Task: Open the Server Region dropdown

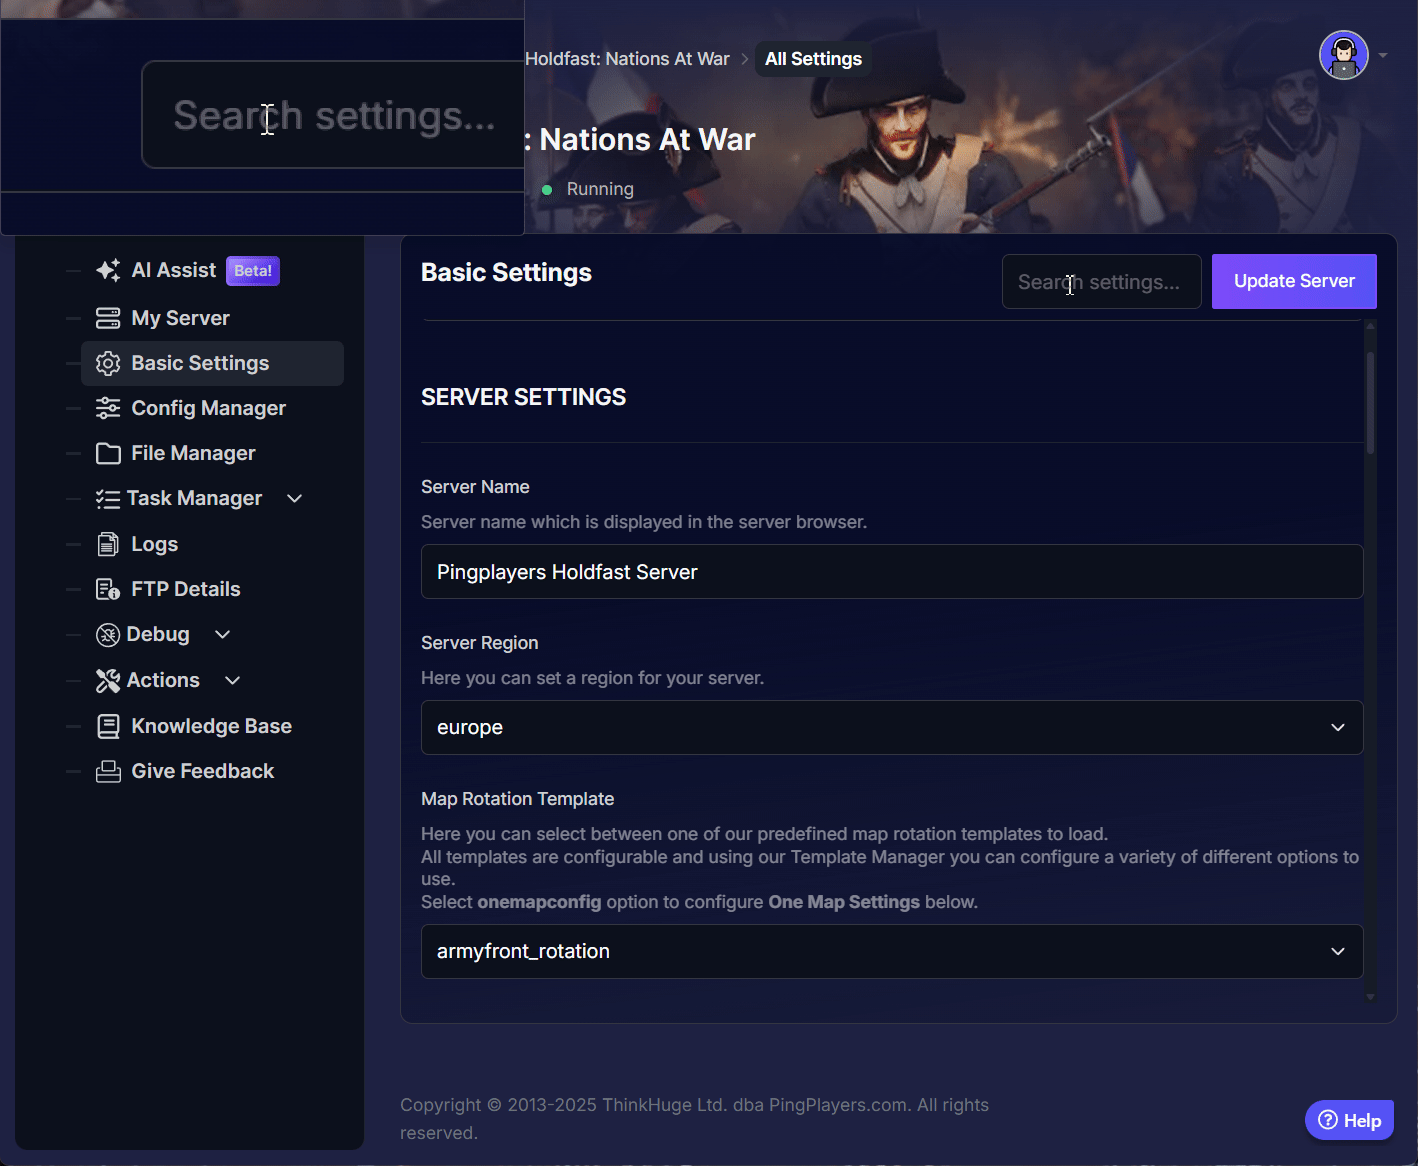Action: pyautogui.click(x=892, y=727)
